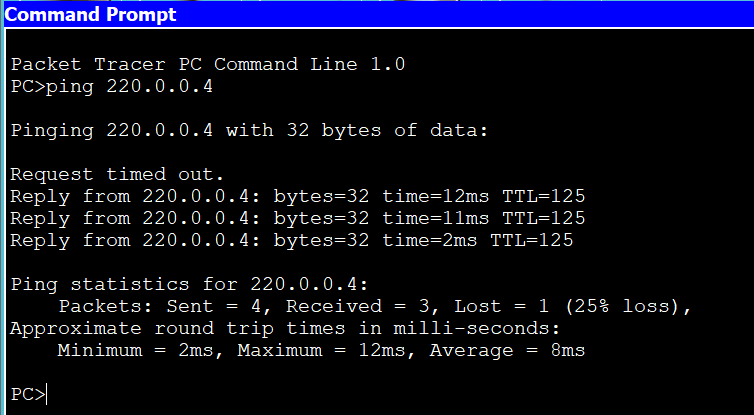This screenshot has height=415, width=754.
Task: Click TTL=125 on the first reply line
Action: coord(544,196)
